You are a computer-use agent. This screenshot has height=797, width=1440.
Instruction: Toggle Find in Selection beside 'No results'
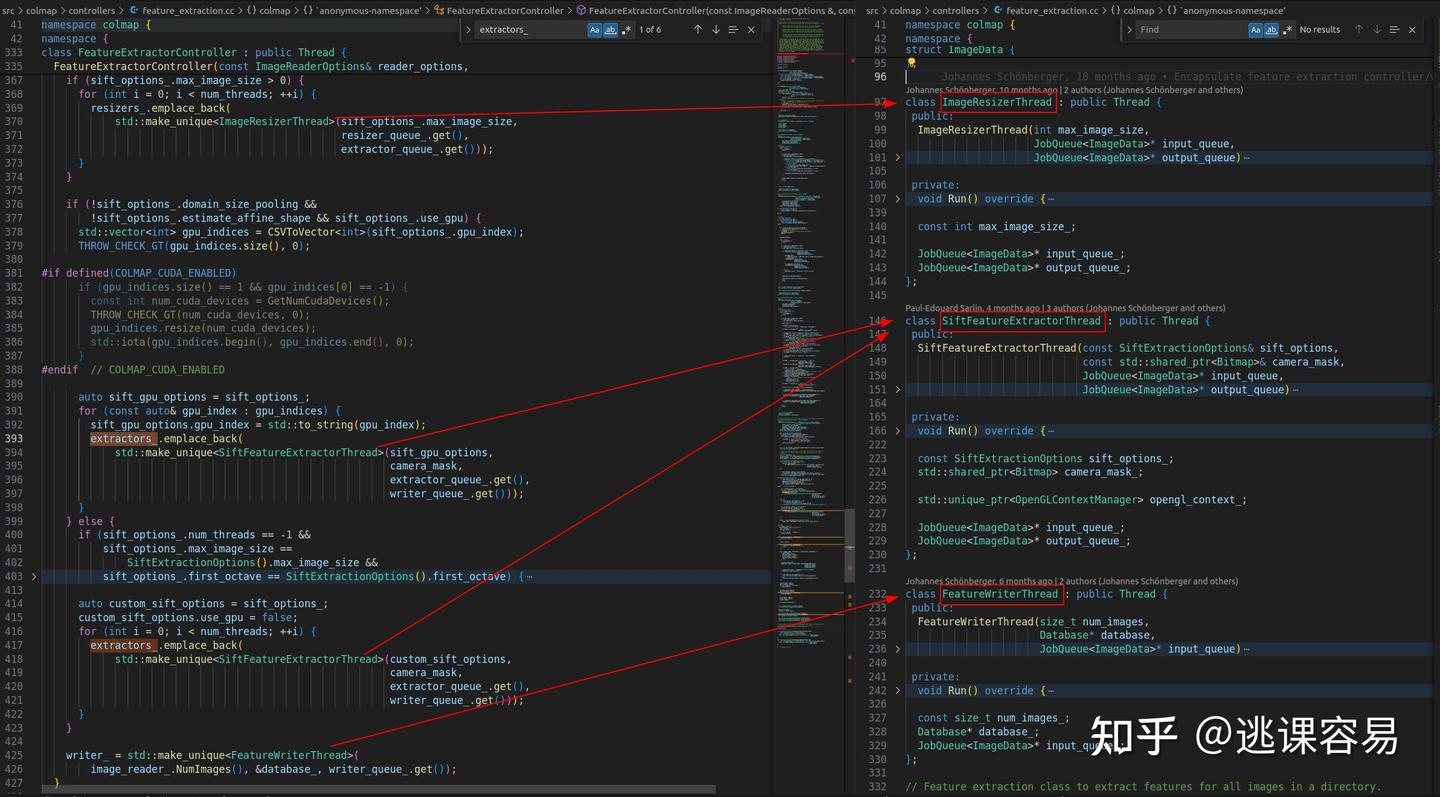pyautogui.click(x=1394, y=30)
